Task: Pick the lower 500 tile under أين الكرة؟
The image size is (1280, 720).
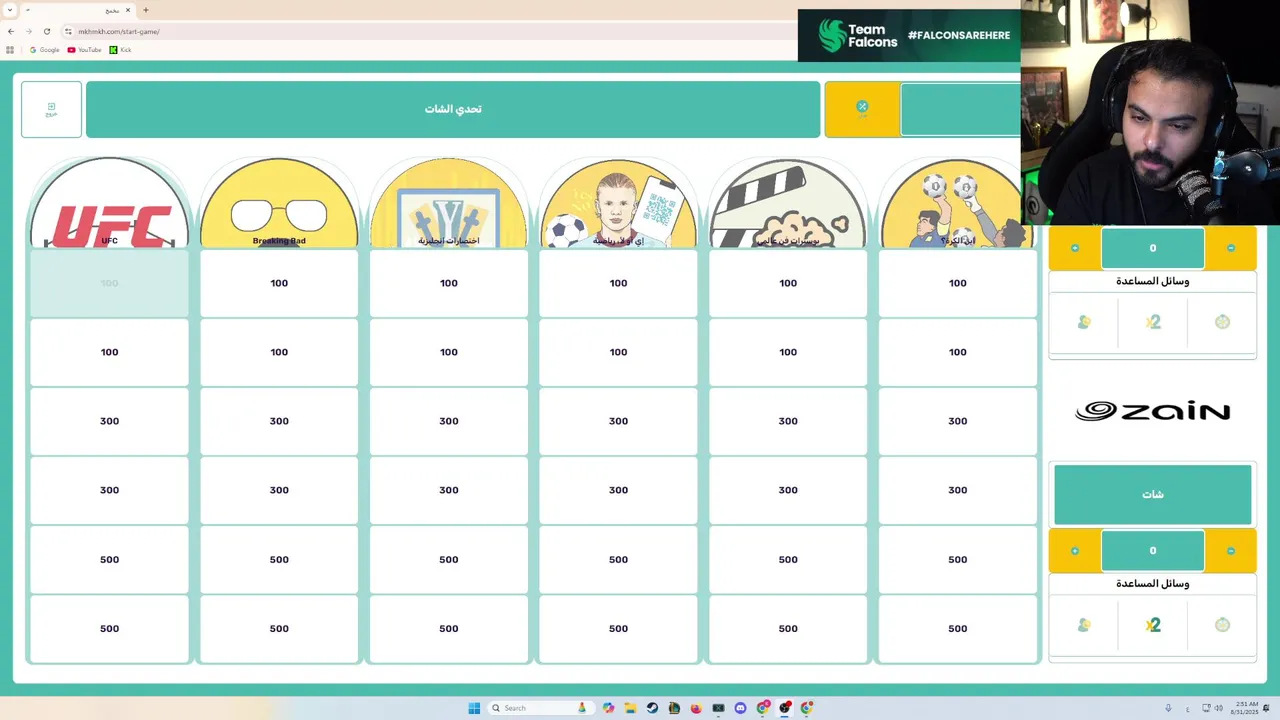Action: (957, 628)
